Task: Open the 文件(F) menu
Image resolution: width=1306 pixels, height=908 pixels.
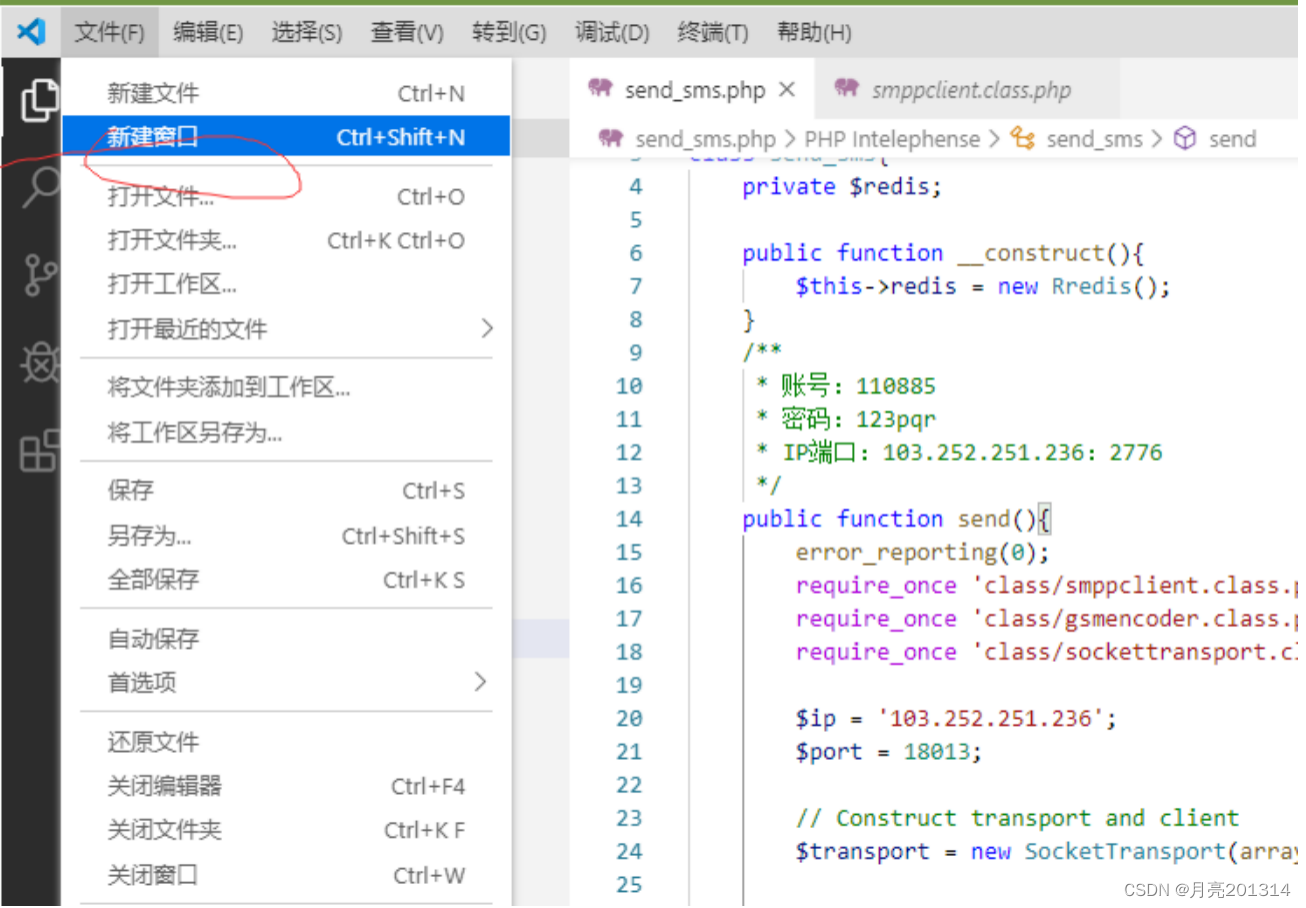Action: (x=110, y=33)
